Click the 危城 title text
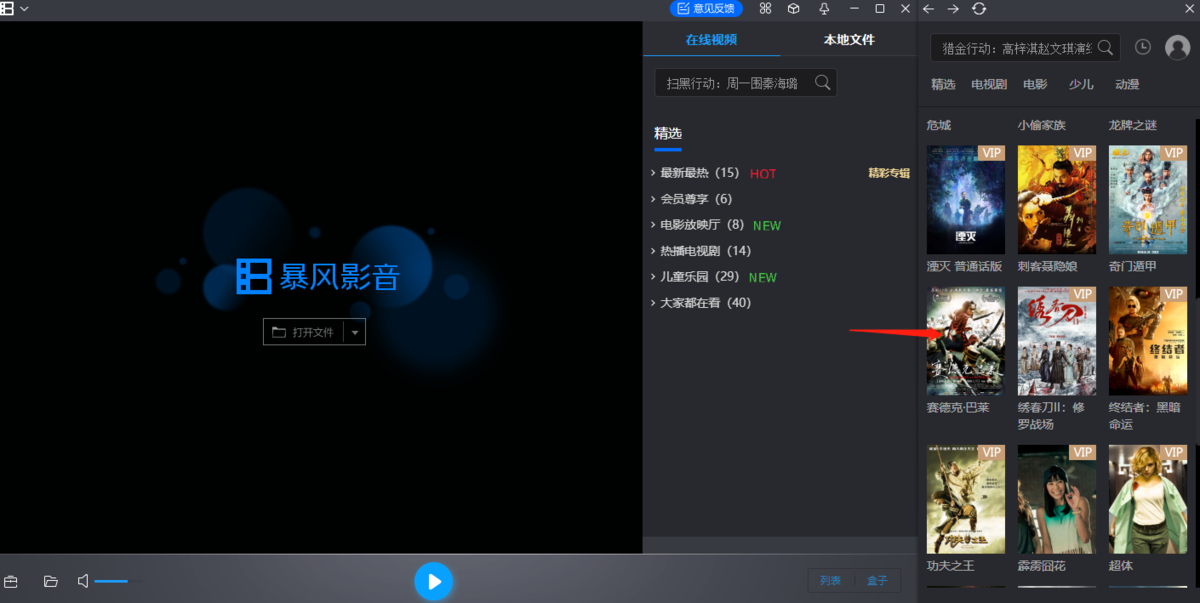Image resolution: width=1200 pixels, height=603 pixels. coord(939,125)
